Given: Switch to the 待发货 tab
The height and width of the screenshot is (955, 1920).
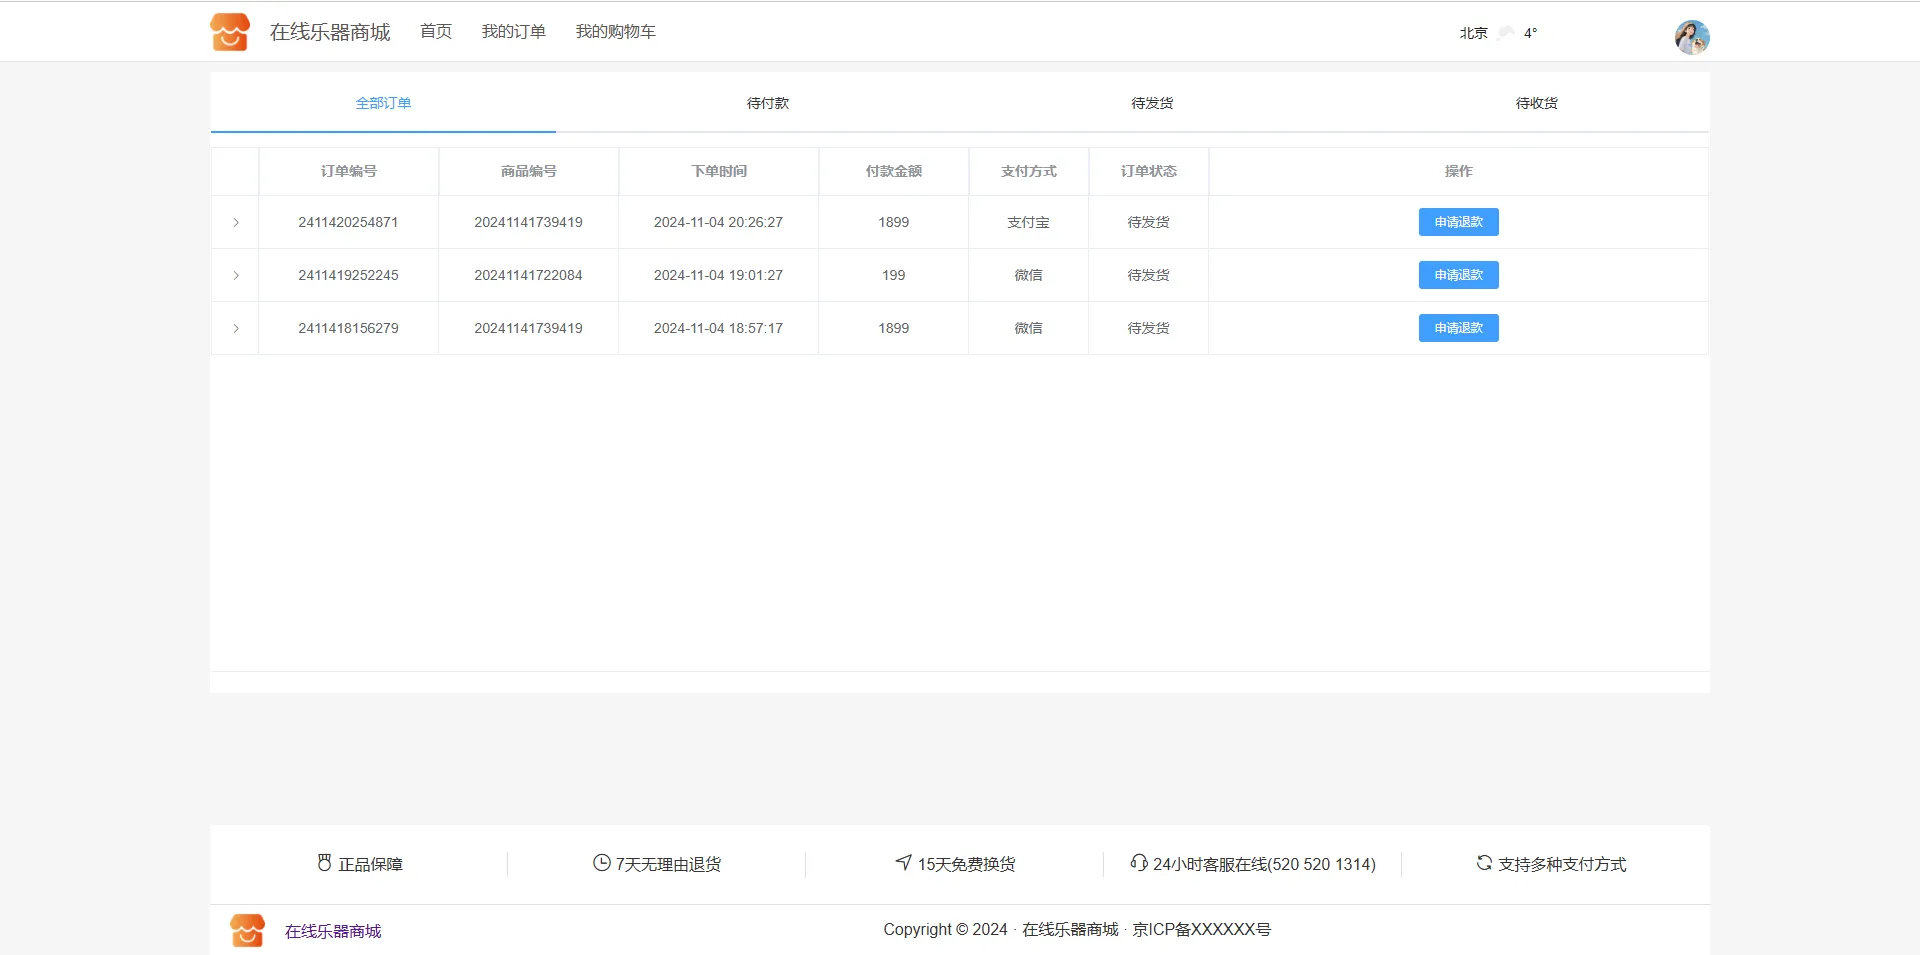Looking at the screenshot, I should pos(1152,103).
